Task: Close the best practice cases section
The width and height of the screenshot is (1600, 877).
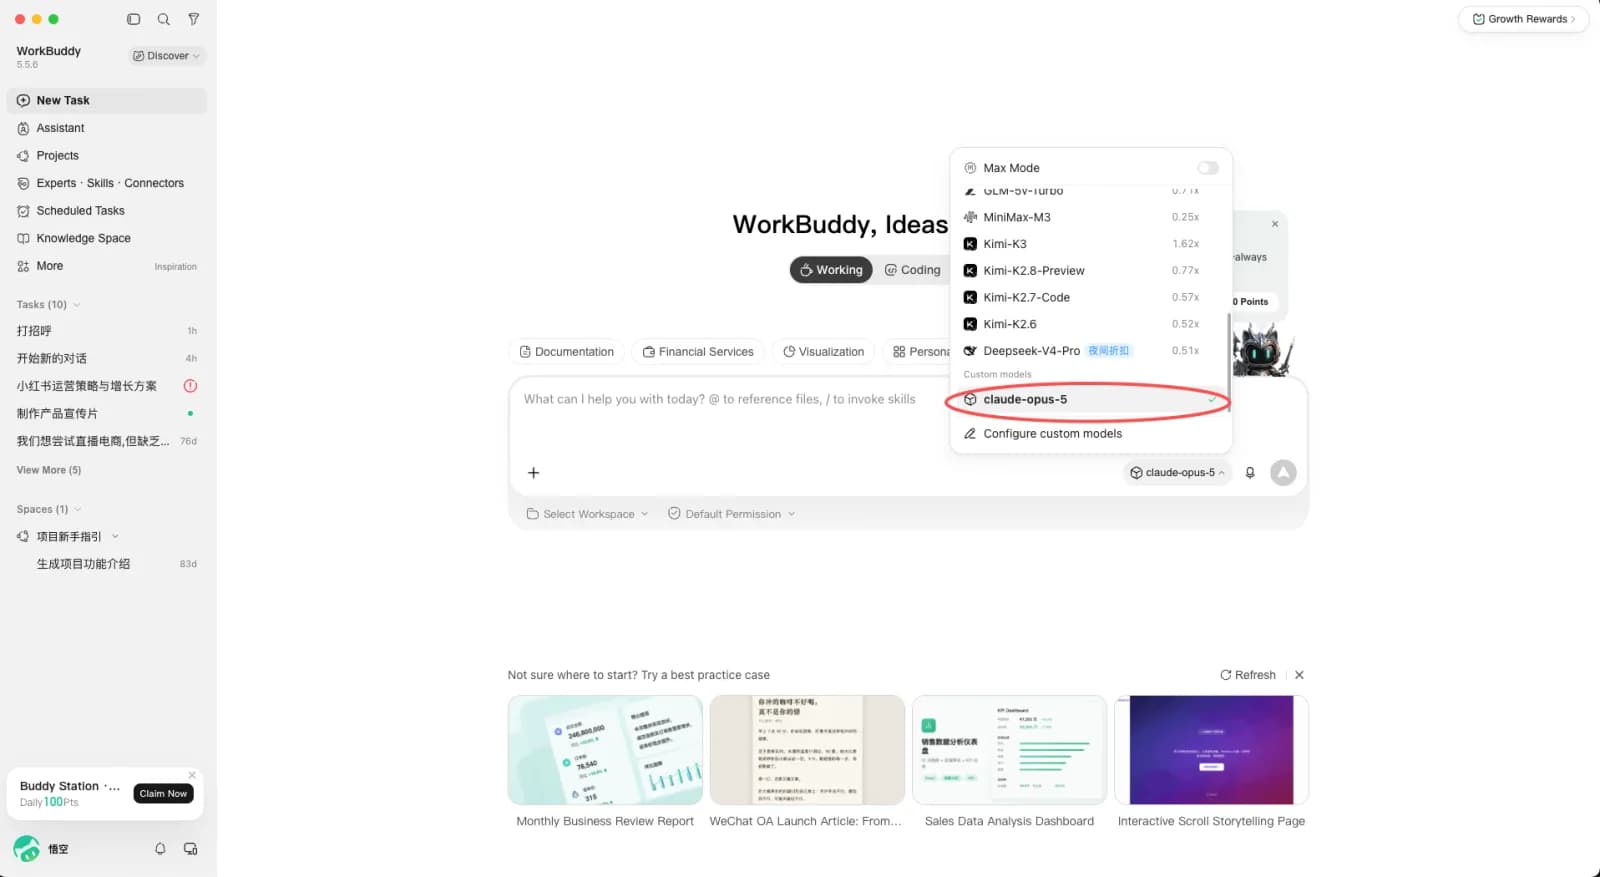Action: 1299,675
